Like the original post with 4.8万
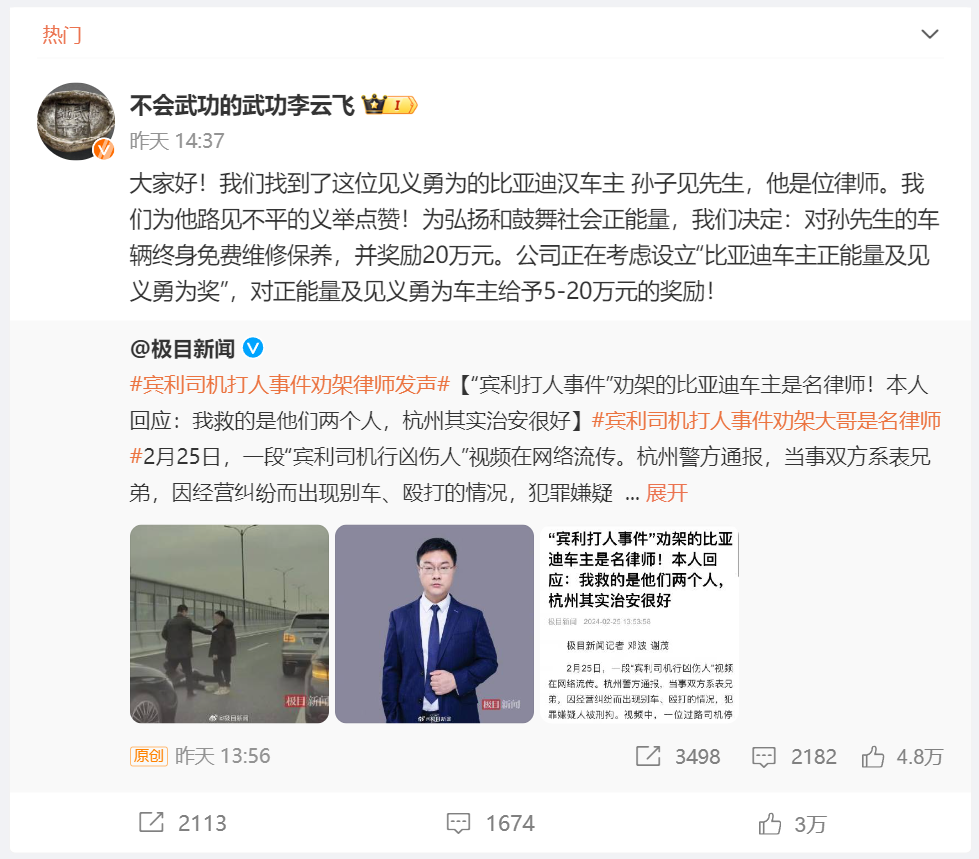The width and height of the screenshot is (979, 859). [x=873, y=757]
